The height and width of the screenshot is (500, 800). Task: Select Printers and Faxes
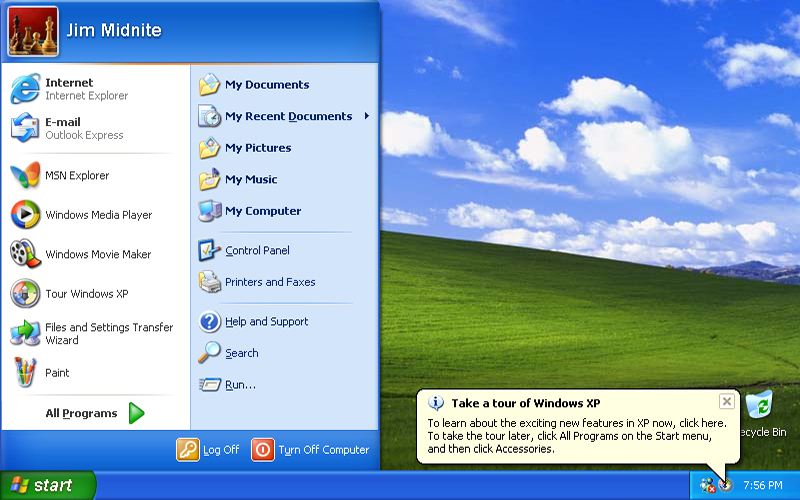[x=269, y=282]
